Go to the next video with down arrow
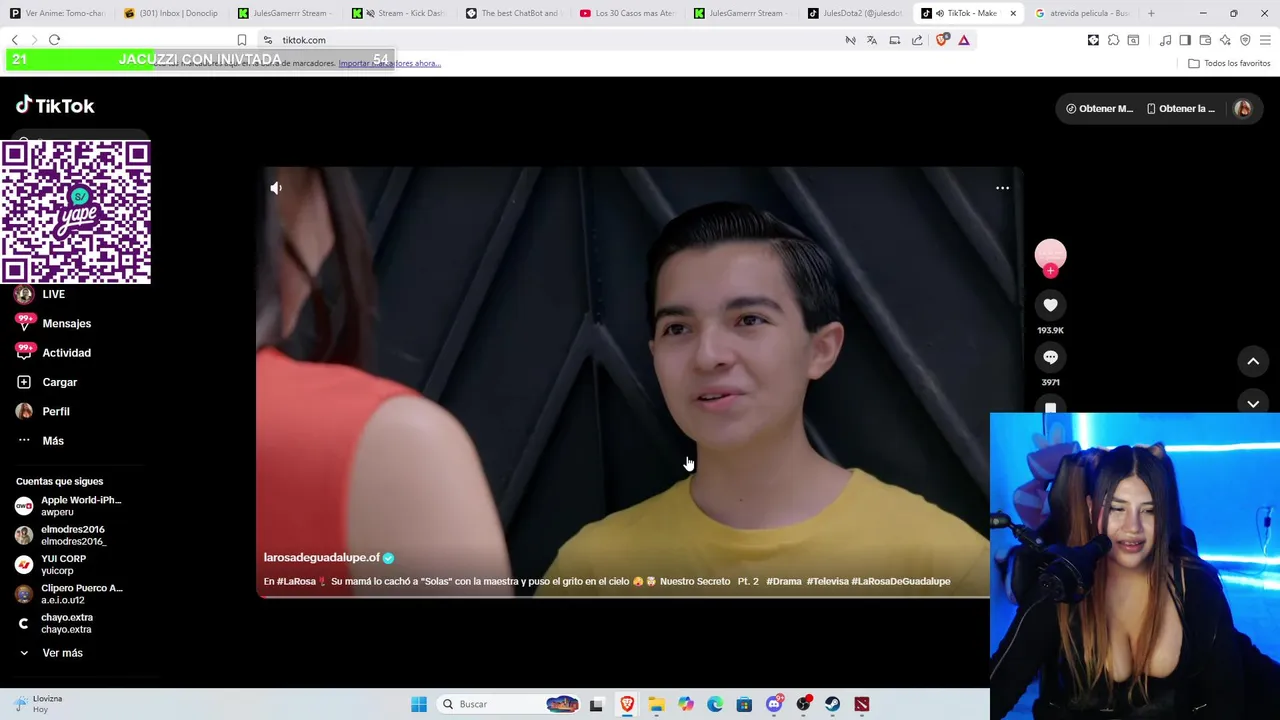Viewport: 1280px width, 720px height. (1253, 403)
